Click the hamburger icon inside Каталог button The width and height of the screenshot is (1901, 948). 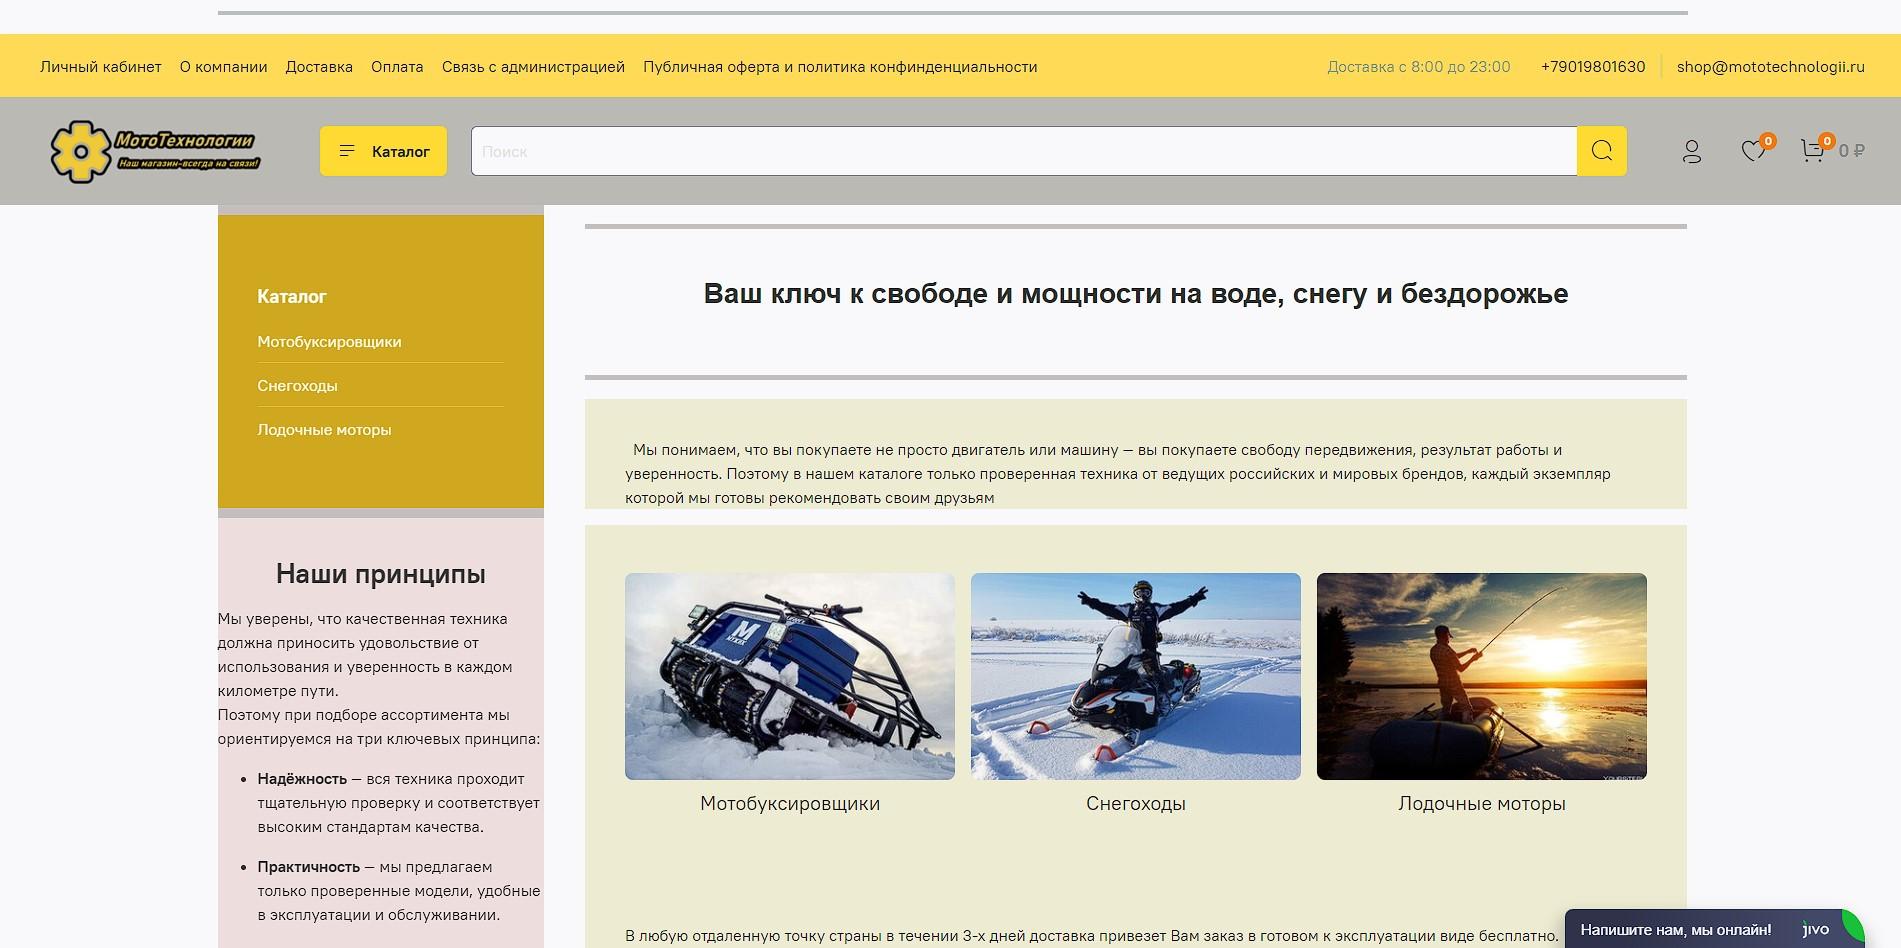click(x=347, y=151)
